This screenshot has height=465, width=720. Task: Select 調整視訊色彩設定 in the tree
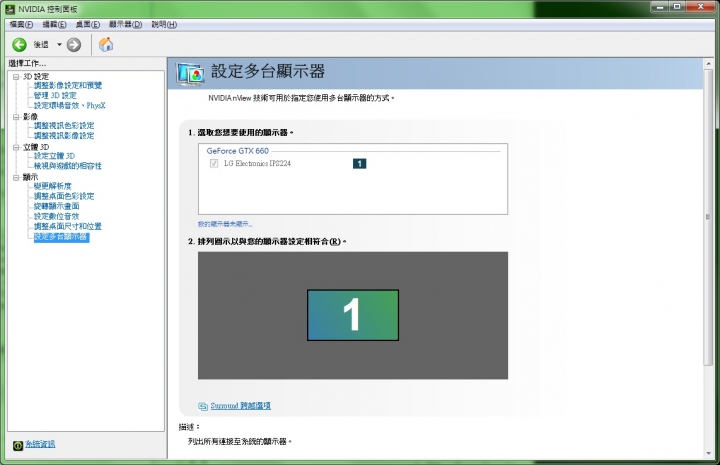(x=64, y=126)
